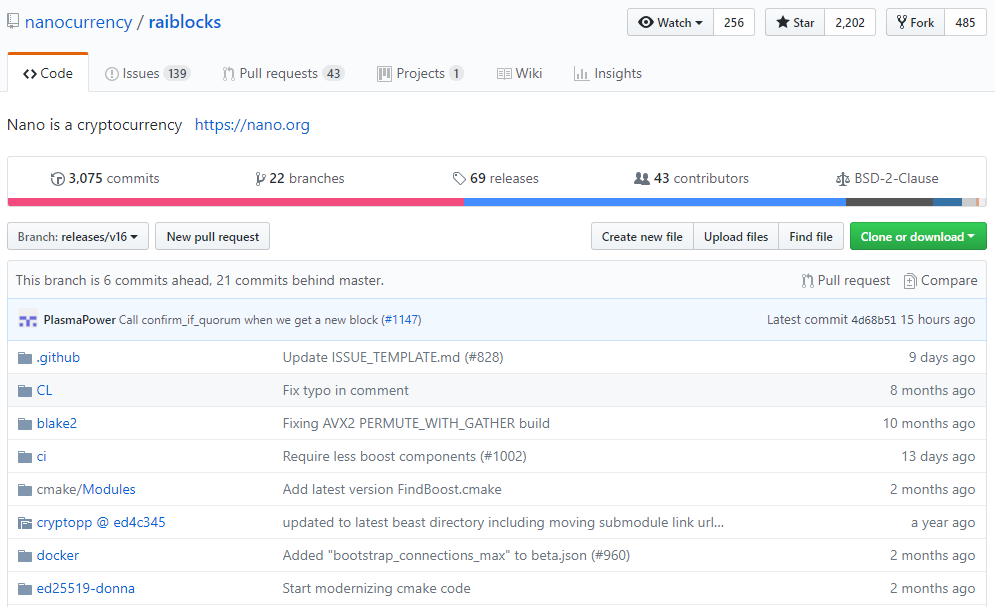This screenshot has width=995, height=607.
Task: Open PlasmaPower author link
Action: [79, 320]
